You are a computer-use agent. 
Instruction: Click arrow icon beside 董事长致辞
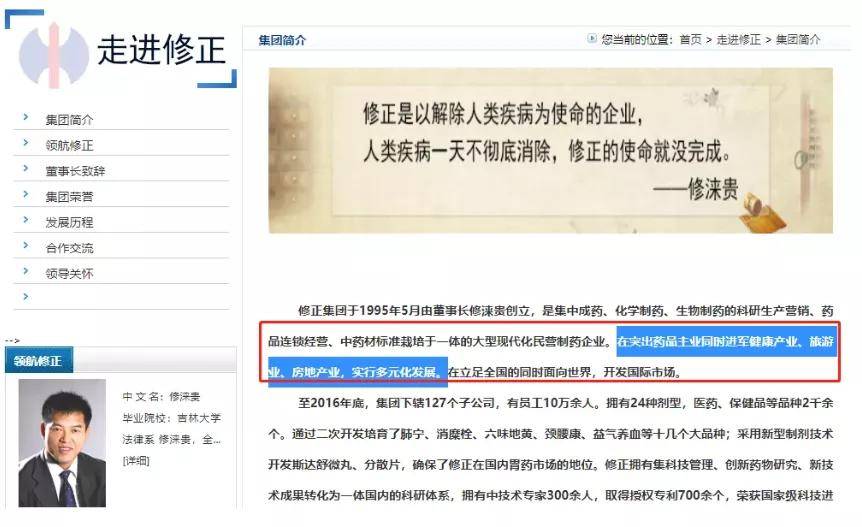tap(26, 168)
